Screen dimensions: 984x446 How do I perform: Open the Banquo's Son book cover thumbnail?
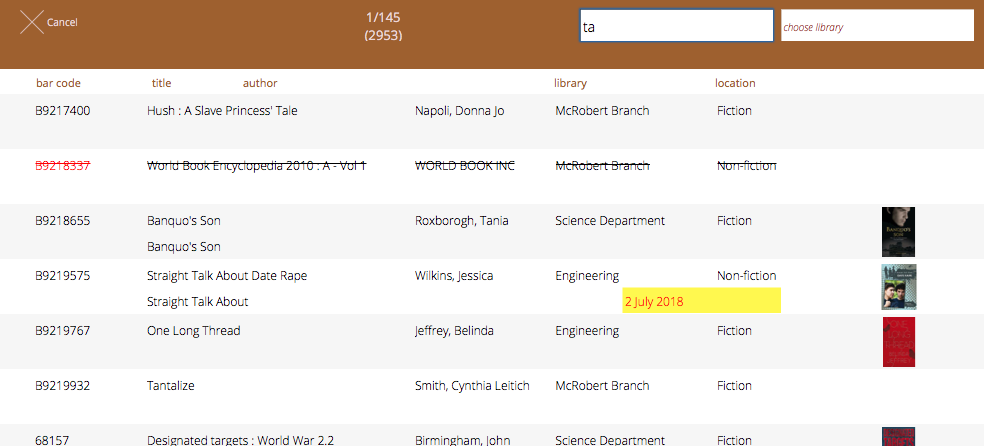click(898, 232)
